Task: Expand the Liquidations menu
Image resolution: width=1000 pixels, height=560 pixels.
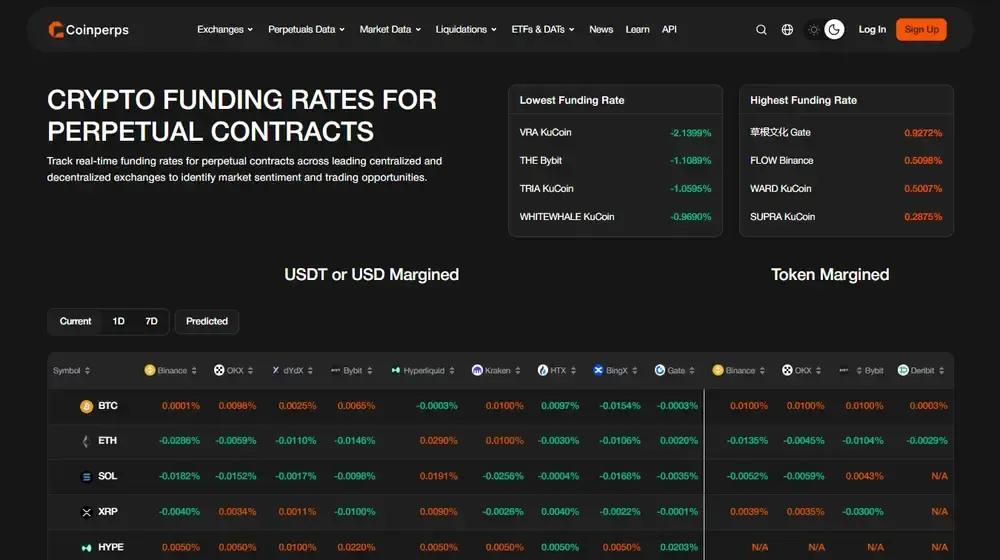Action: [466, 29]
